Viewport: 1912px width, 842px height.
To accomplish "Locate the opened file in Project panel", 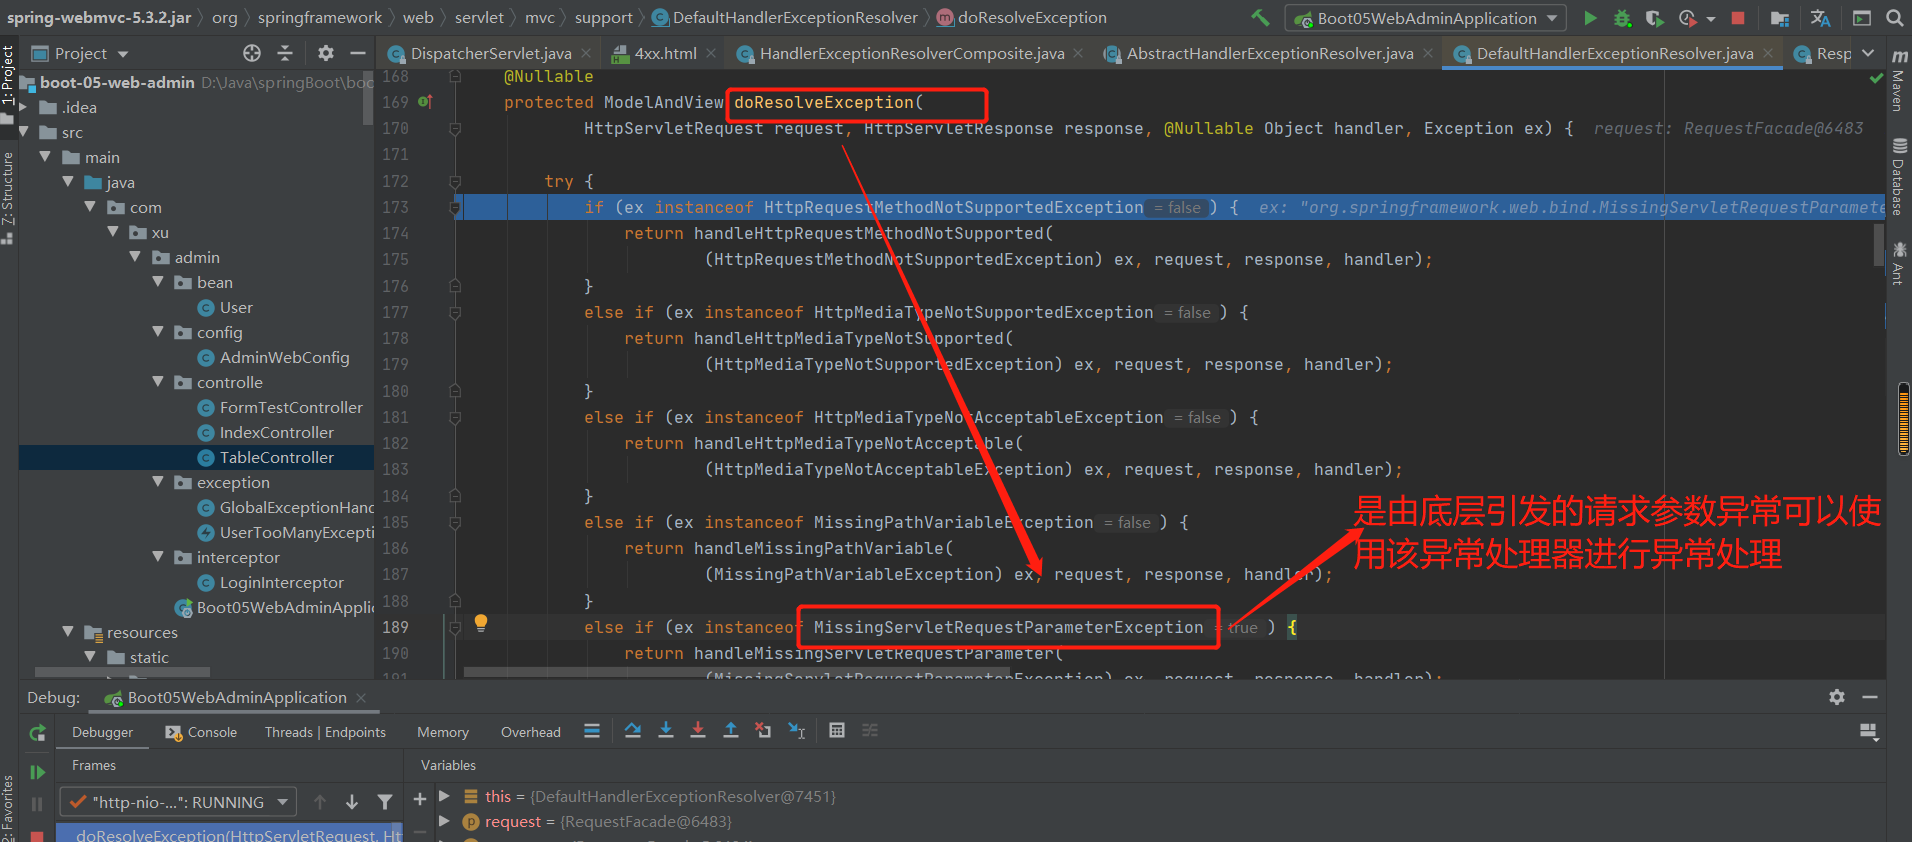I will tap(252, 53).
